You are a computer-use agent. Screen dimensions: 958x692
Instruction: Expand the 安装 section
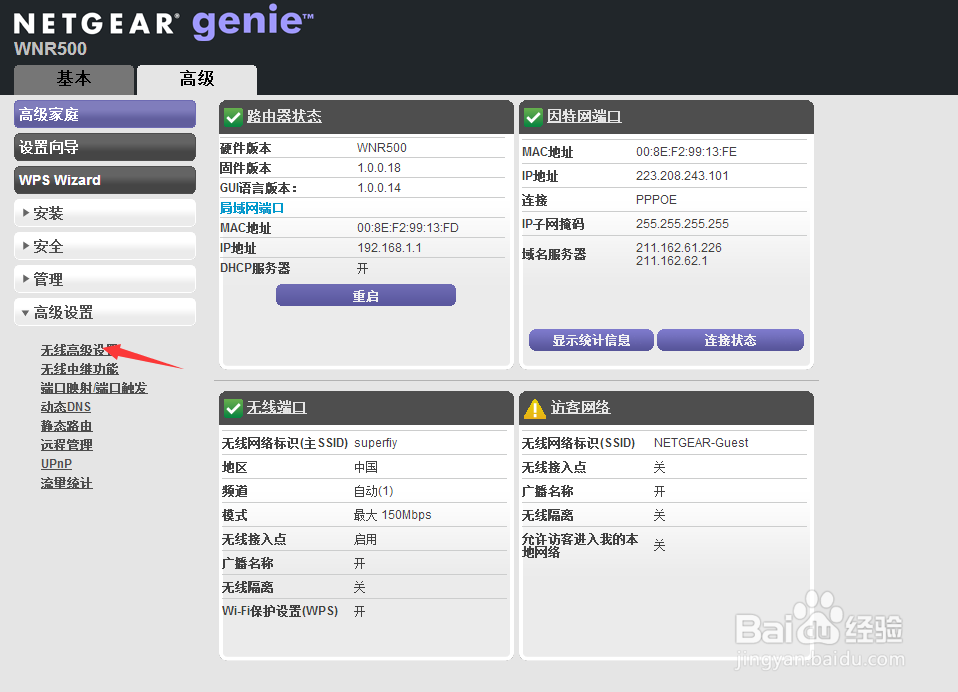tap(105, 213)
